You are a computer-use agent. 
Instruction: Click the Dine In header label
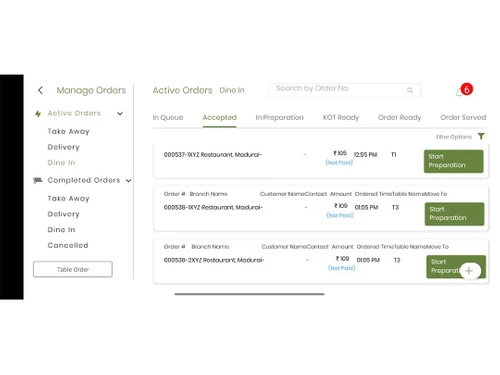coord(232,90)
